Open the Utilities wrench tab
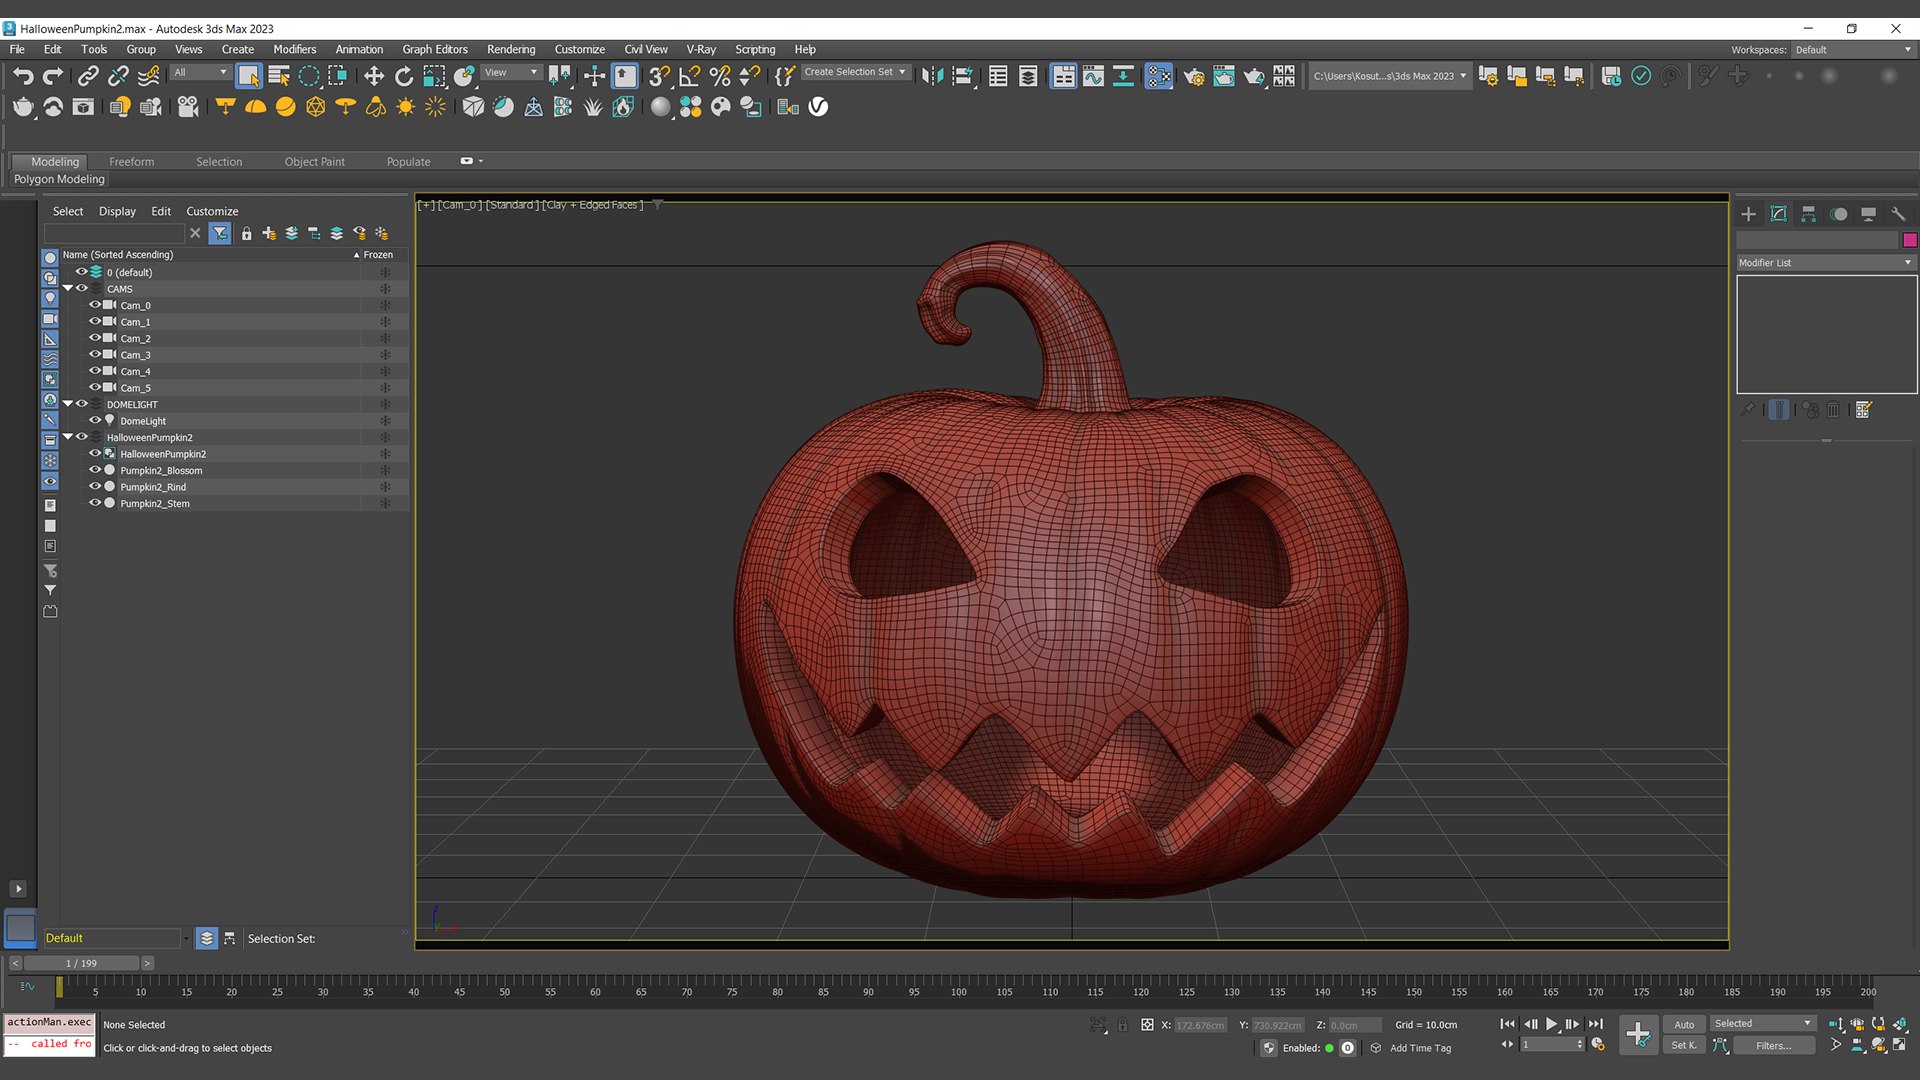 (x=1898, y=214)
